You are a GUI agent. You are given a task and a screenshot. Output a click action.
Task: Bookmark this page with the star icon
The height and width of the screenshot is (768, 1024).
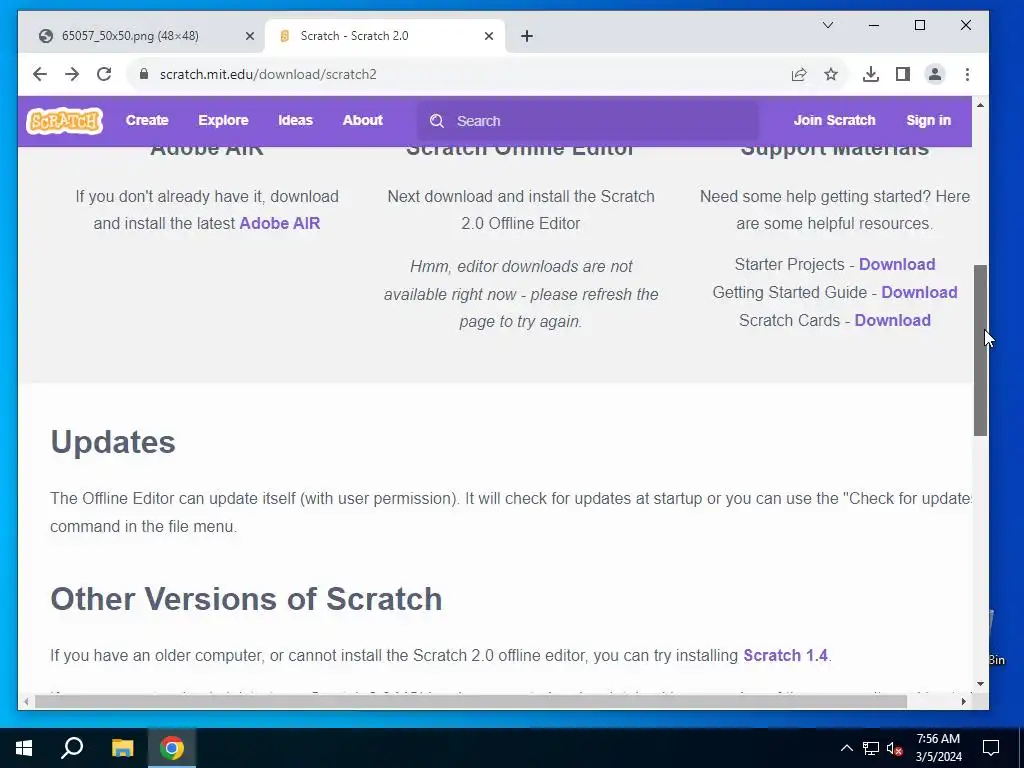(x=831, y=74)
